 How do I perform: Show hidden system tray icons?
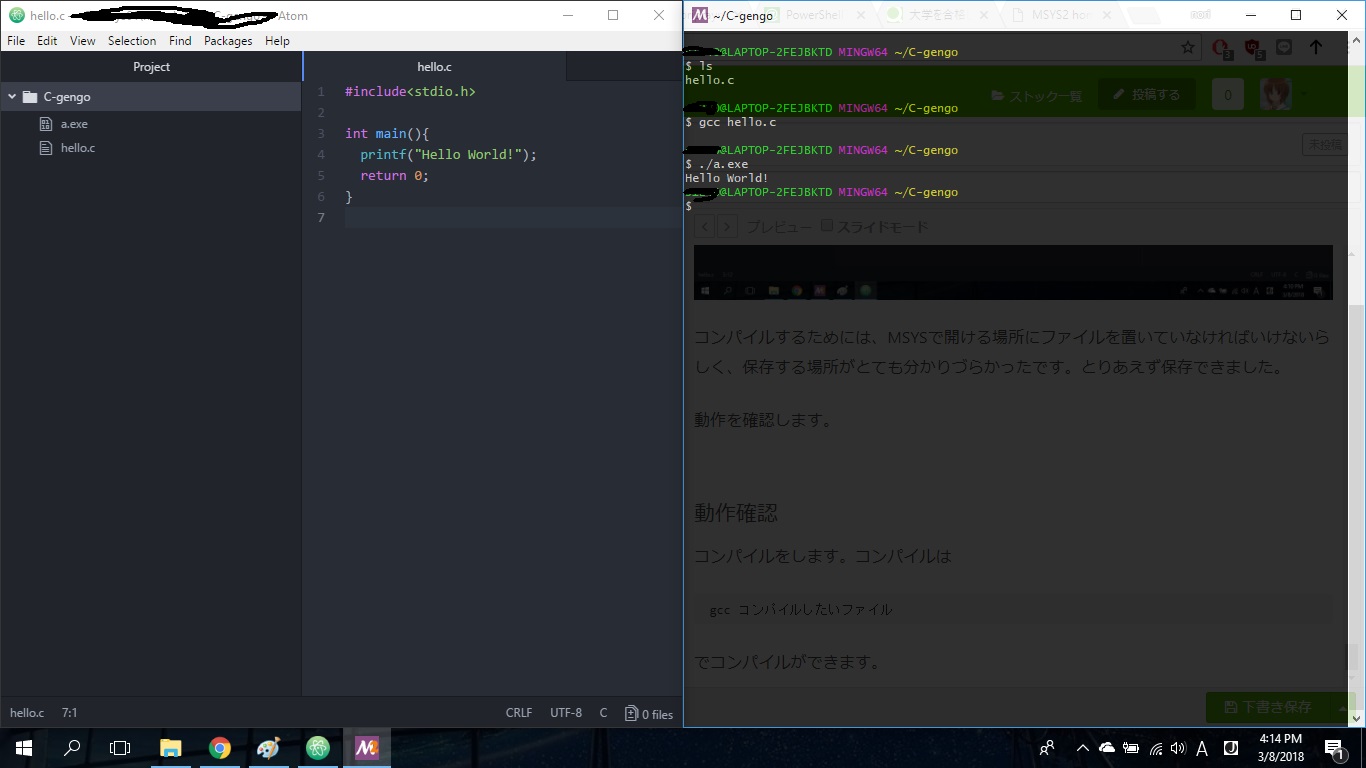coord(1082,748)
